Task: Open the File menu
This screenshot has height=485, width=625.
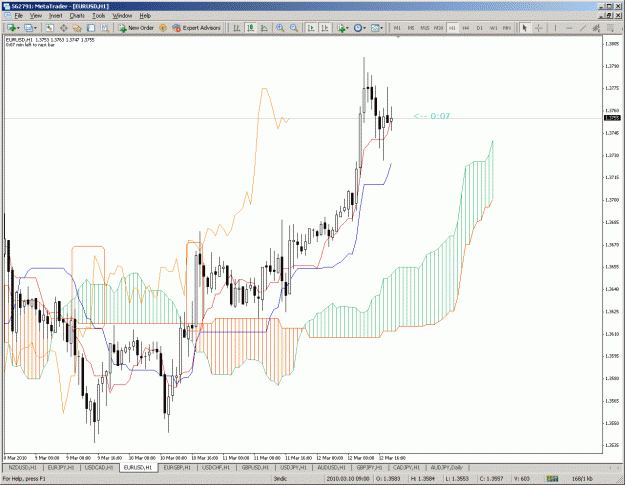Action: [x=18, y=16]
